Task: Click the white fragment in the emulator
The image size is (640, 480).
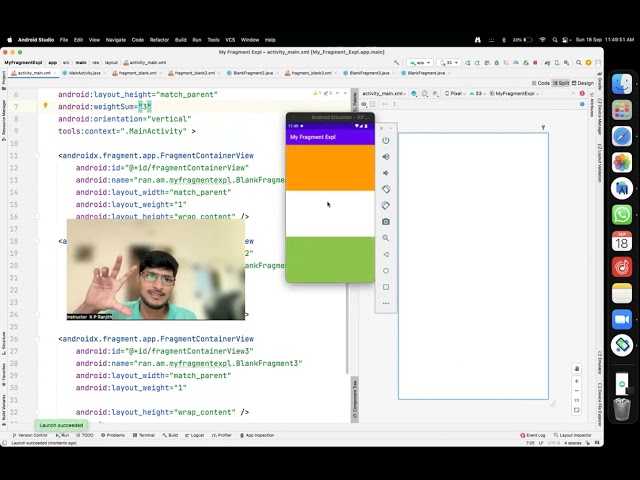Action: (x=330, y=213)
